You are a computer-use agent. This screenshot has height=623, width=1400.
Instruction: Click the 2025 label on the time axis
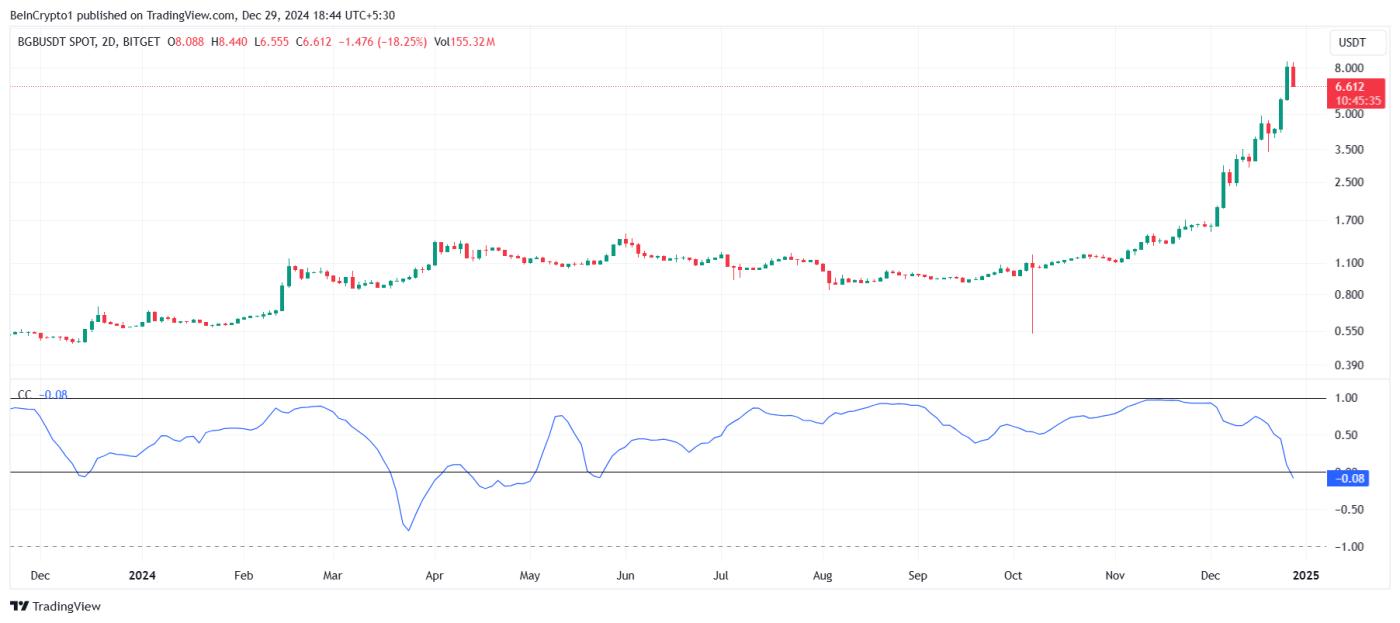(x=1307, y=576)
